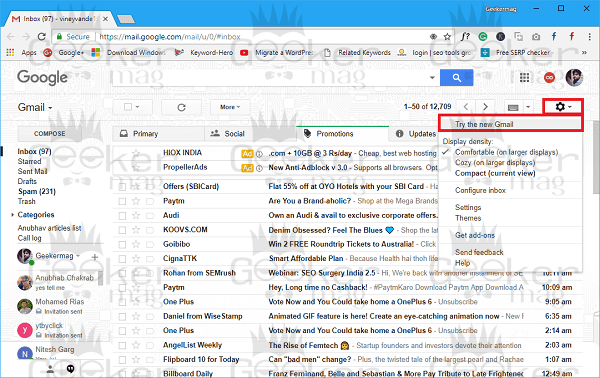Image resolution: width=600 pixels, height=378 pixels.
Task: Click the ad info icon for HIOX INDIA
Action: point(259,154)
